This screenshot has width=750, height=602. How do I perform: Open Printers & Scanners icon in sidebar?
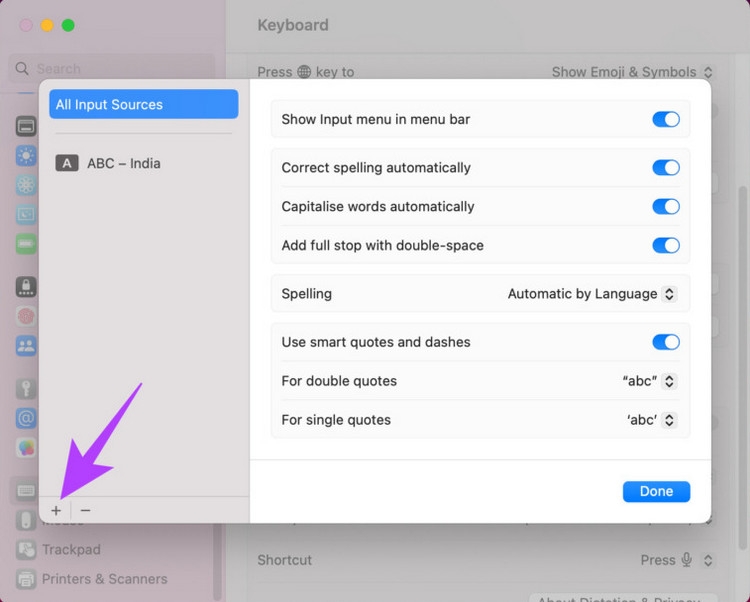pos(26,579)
